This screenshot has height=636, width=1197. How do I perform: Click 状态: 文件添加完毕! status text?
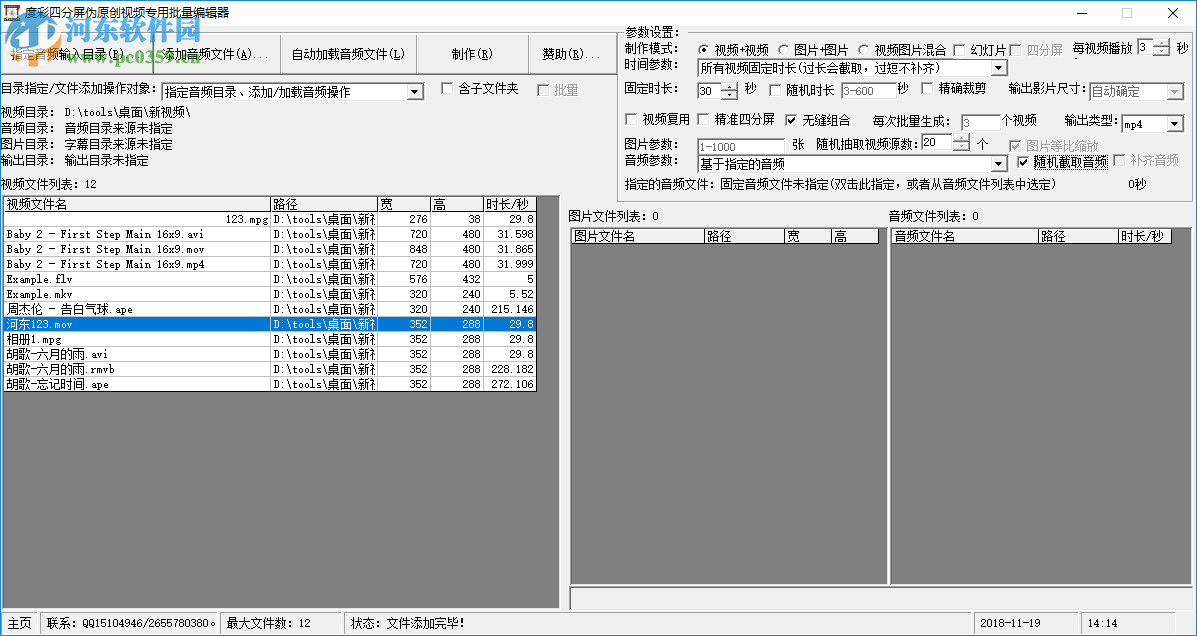pyautogui.click(x=408, y=623)
